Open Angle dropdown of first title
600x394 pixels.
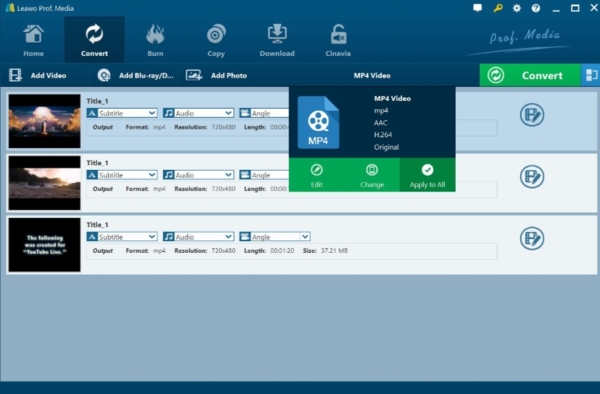point(264,113)
